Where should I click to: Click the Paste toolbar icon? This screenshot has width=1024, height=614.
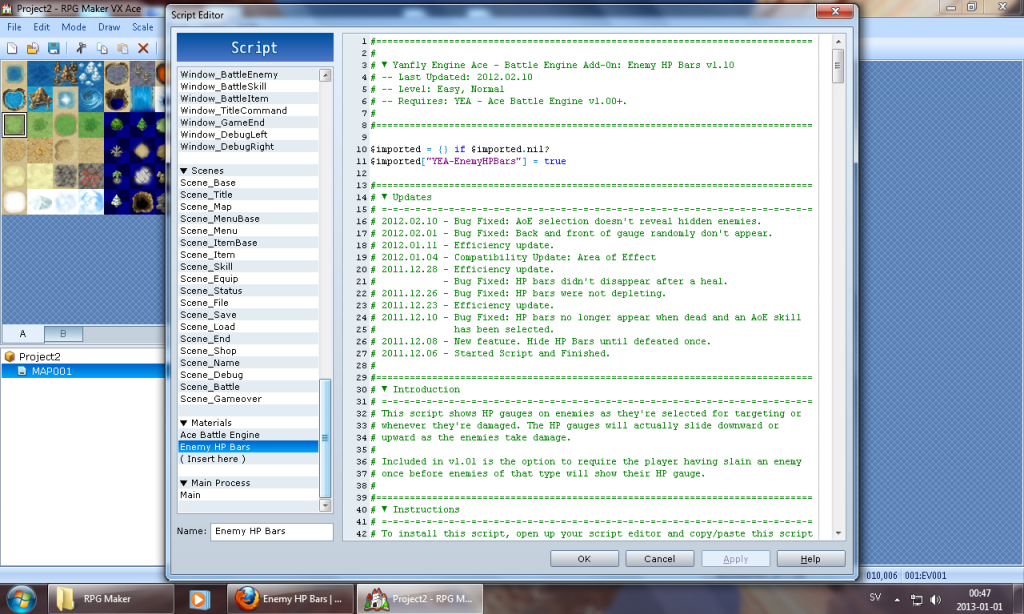[x=123, y=48]
